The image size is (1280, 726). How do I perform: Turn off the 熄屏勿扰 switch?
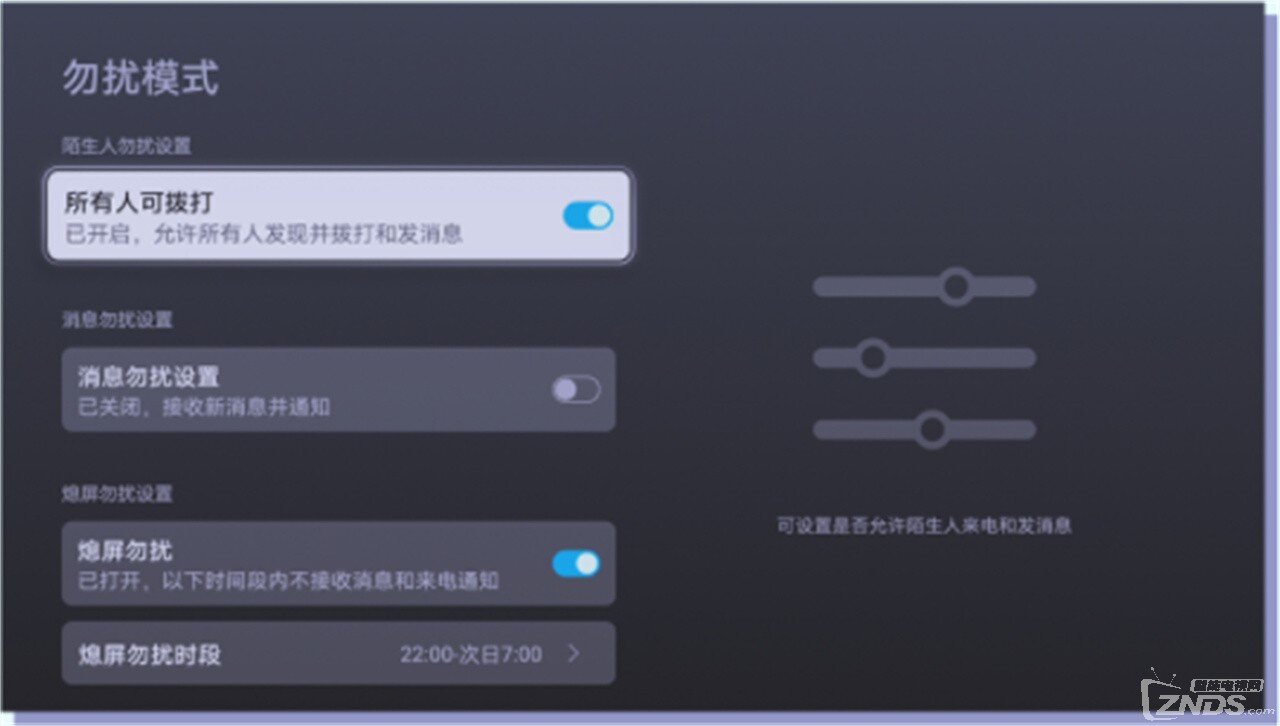[x=577, y=563]
